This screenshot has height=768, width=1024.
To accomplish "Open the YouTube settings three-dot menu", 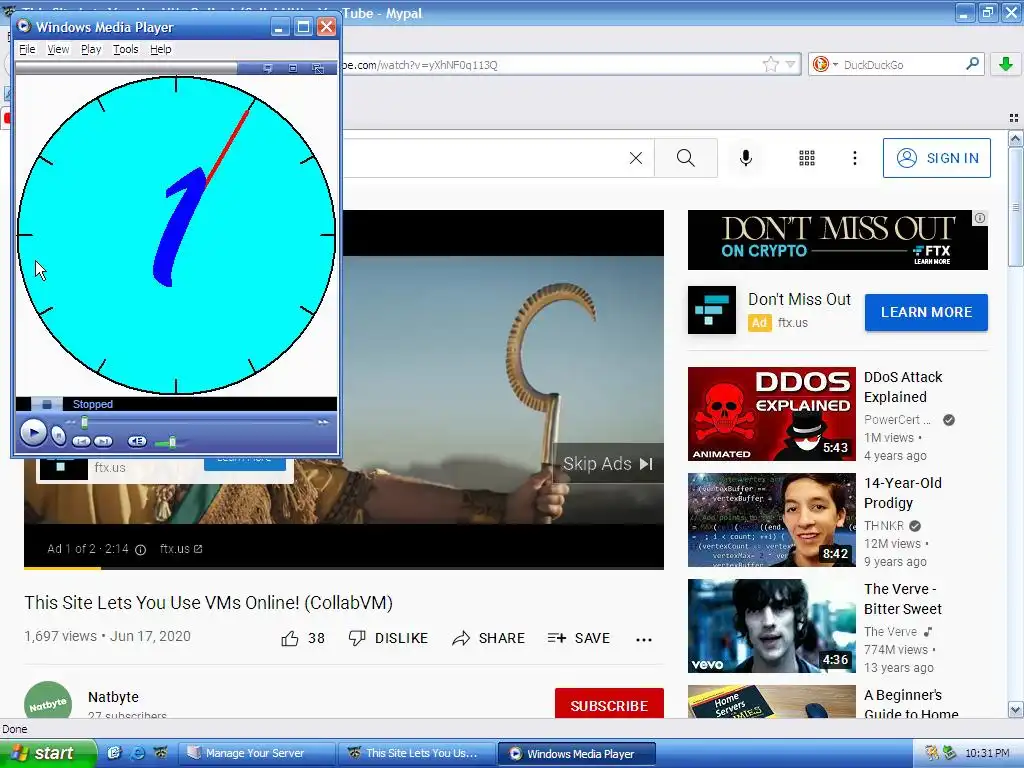I will (854, 158).
